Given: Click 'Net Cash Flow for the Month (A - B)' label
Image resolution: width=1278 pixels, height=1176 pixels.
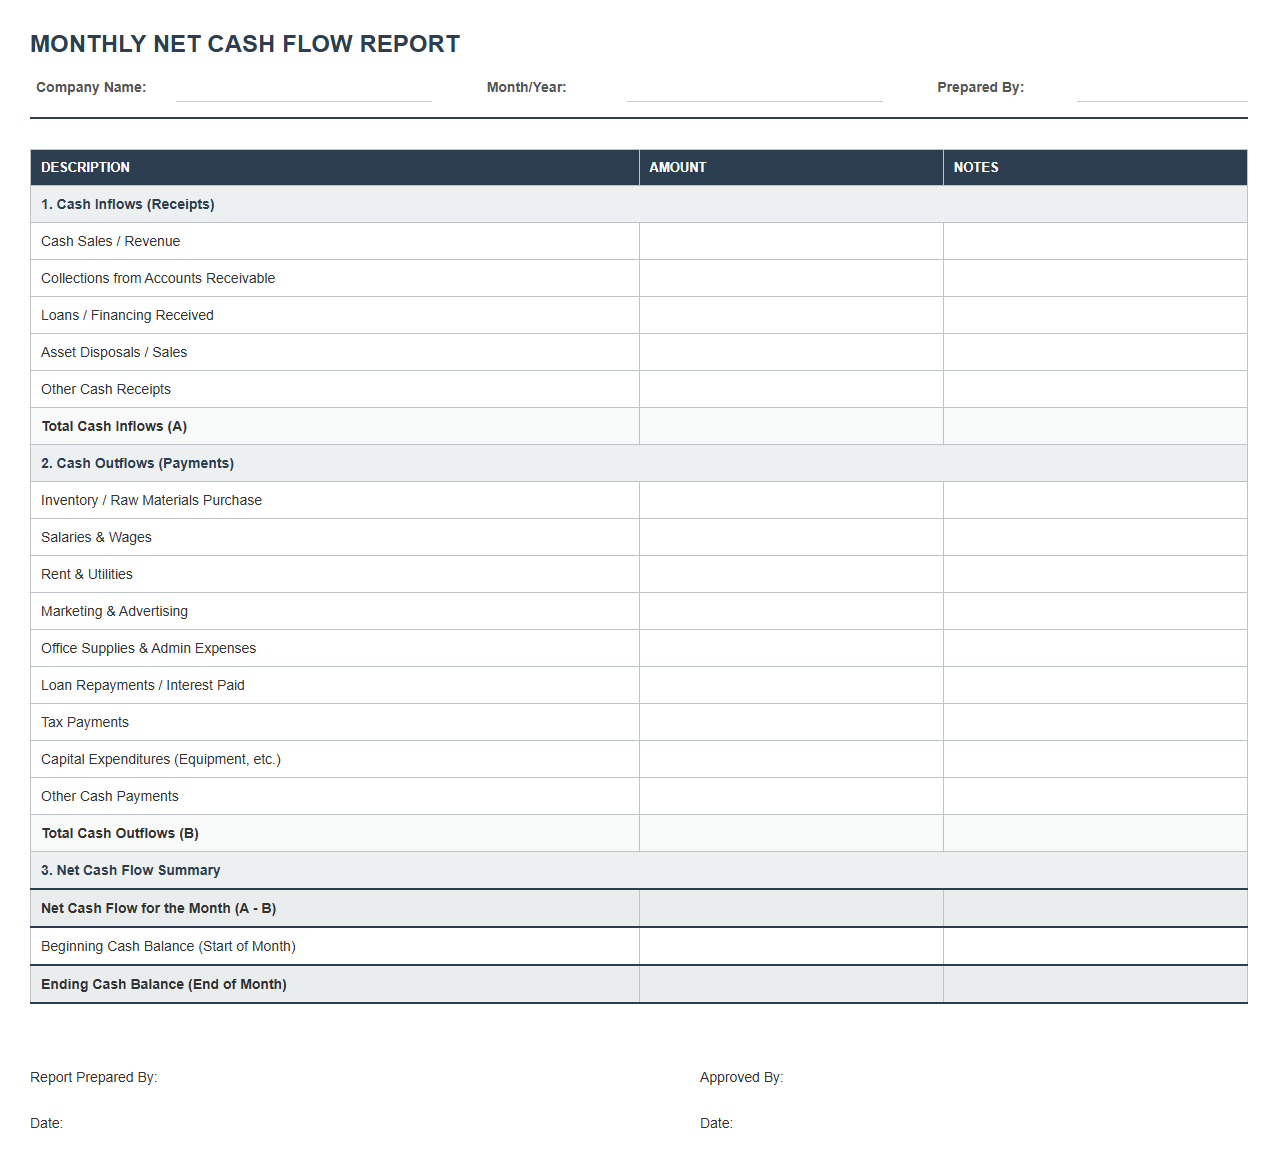Looking at the screenshot, I should (158, 908).
